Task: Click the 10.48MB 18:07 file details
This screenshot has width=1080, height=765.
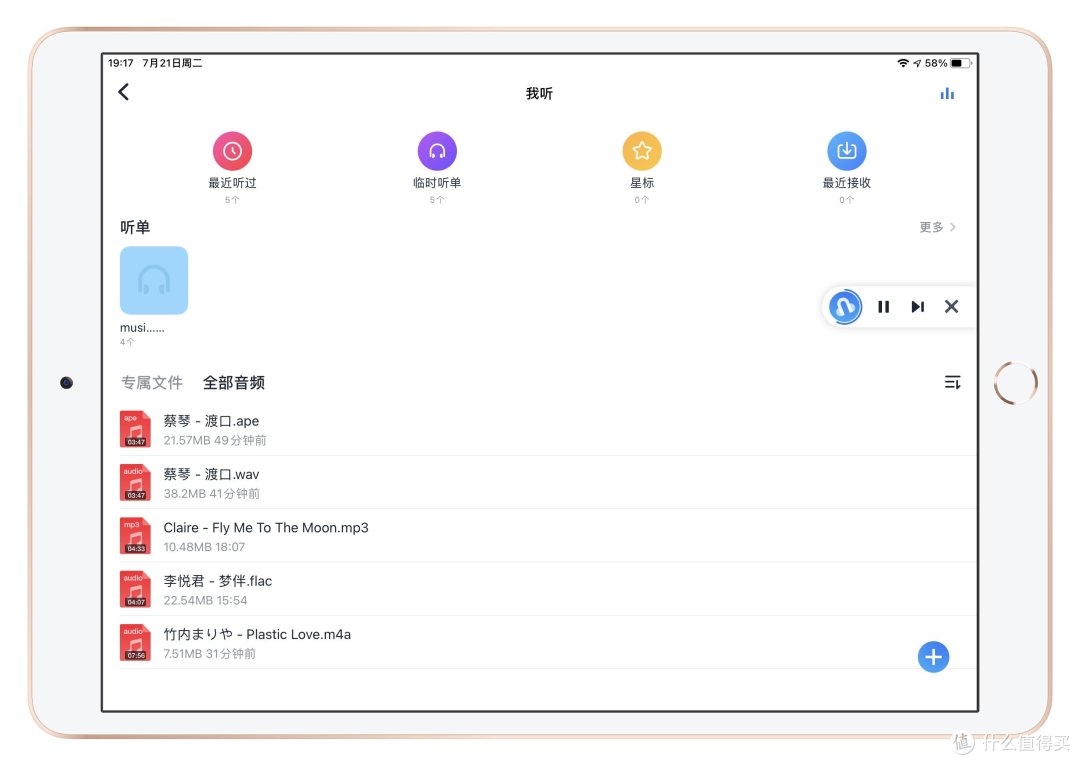Action: tap(204, 547)
